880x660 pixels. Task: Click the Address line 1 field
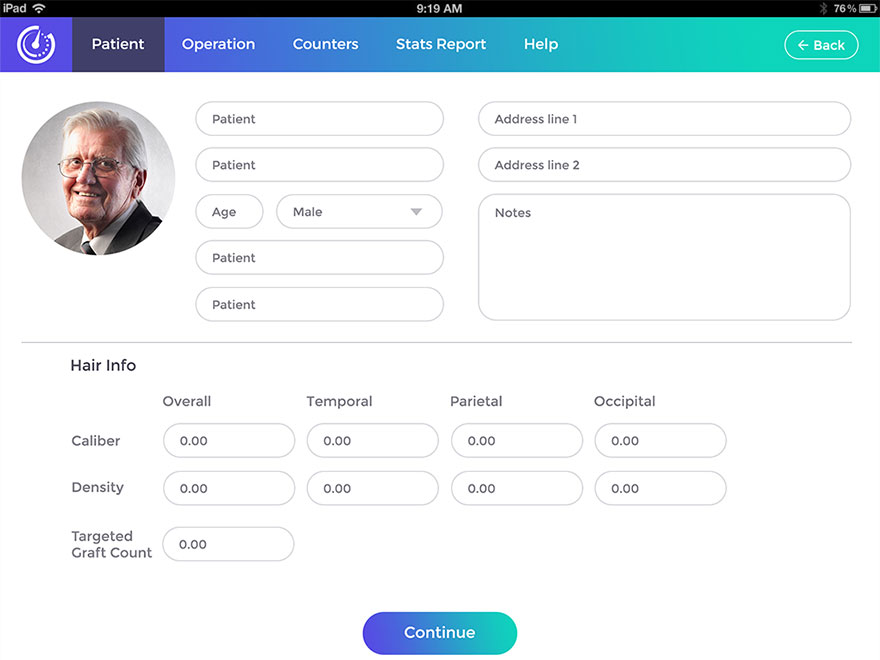coord(663,118)
